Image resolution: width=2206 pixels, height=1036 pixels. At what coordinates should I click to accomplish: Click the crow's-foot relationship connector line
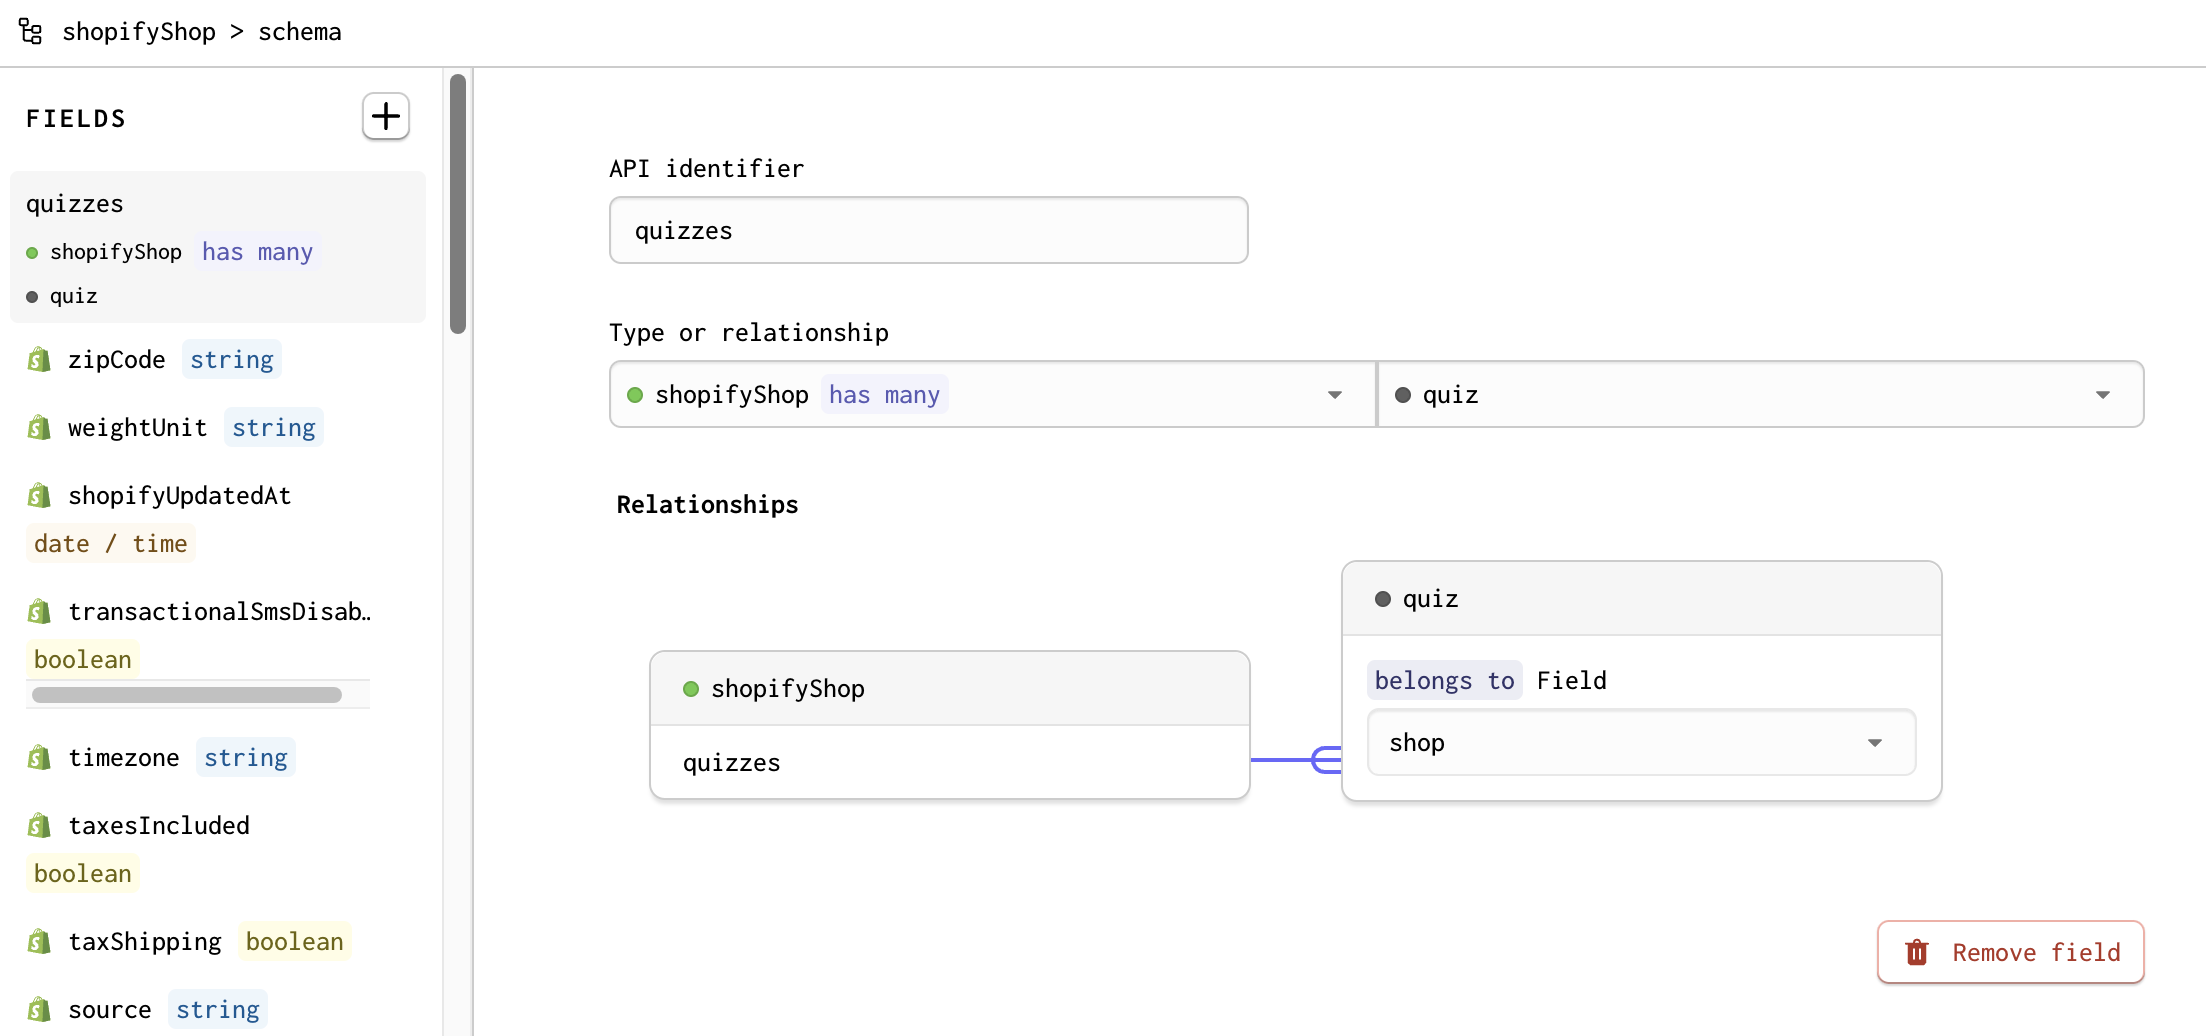click(1296, 760)
